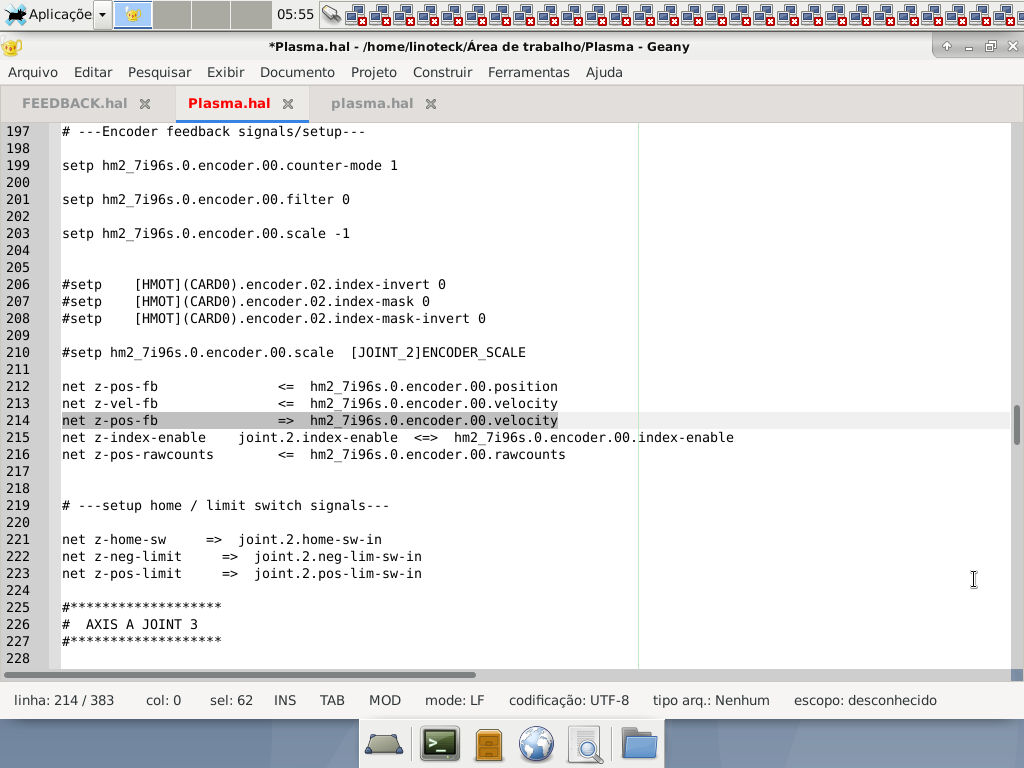Image resolution: width=1024 pixels, height=768 pixels.
Task: Click the horizontal scrollbar thumb below the editor
Action: pyautogui.click(x=240, y=675)
